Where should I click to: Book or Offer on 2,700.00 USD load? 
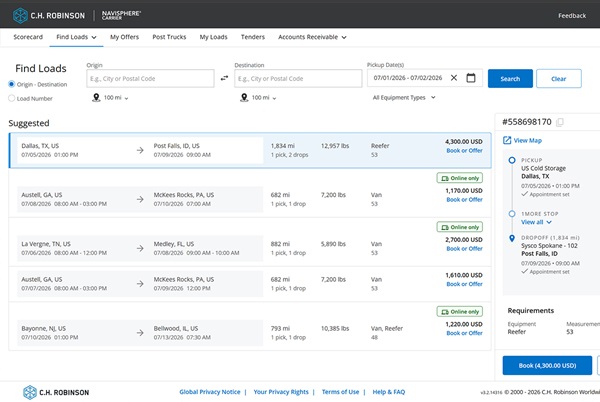tap(465, 249)
